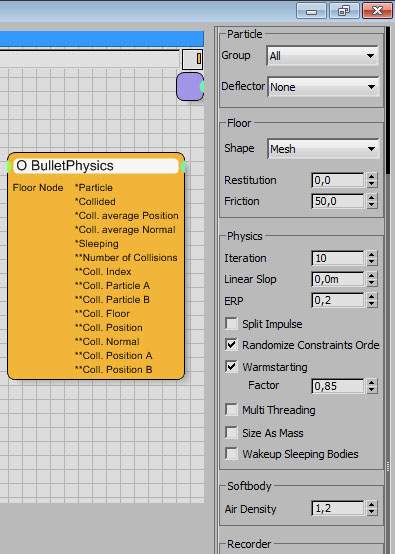Click **Number of Collisions output
Viewport: 395px width, 554px height.
126,258
